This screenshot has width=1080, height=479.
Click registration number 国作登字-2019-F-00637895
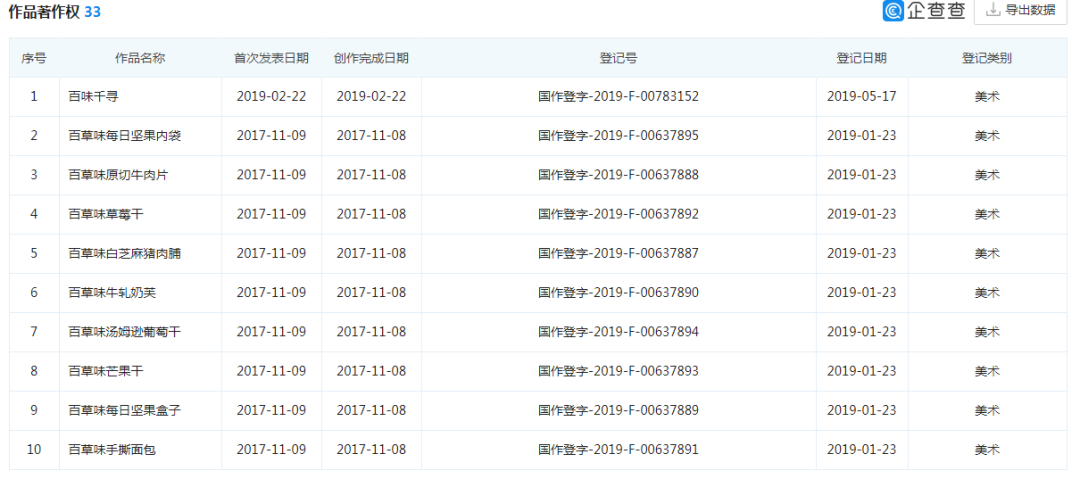[619, 136]
